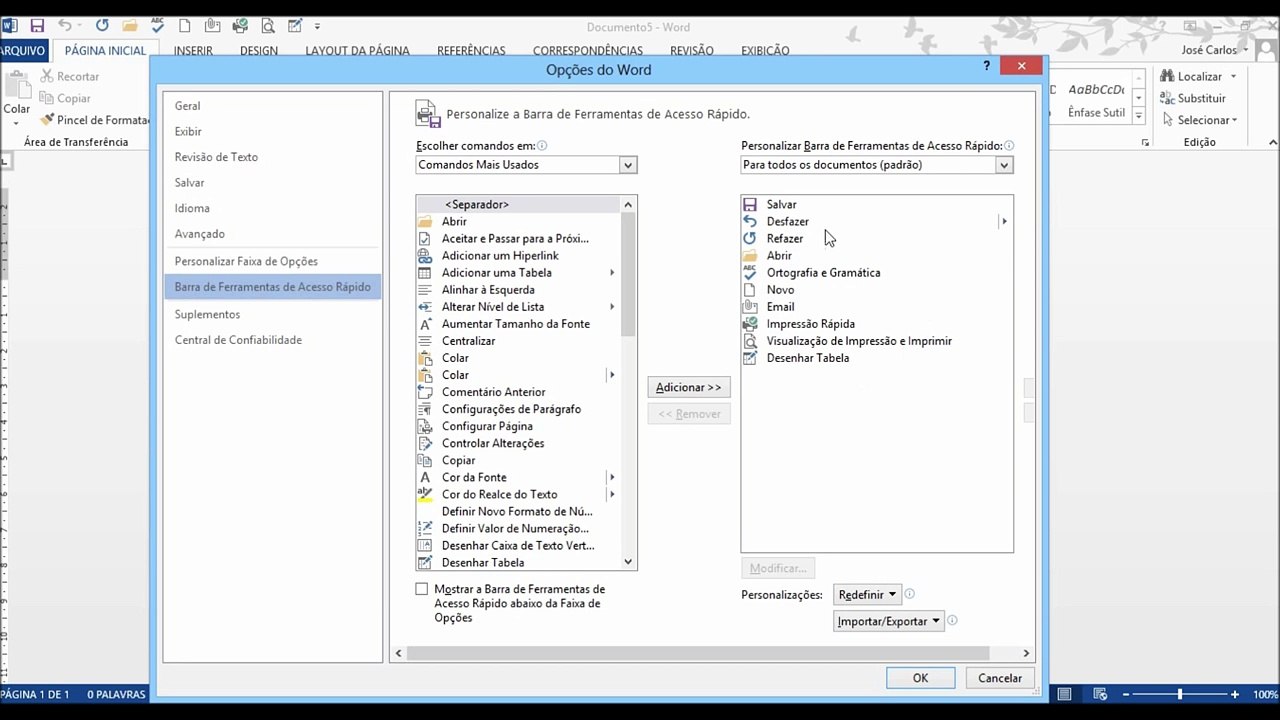Click the zoom out minus icon in status bar

[1126, 694]
